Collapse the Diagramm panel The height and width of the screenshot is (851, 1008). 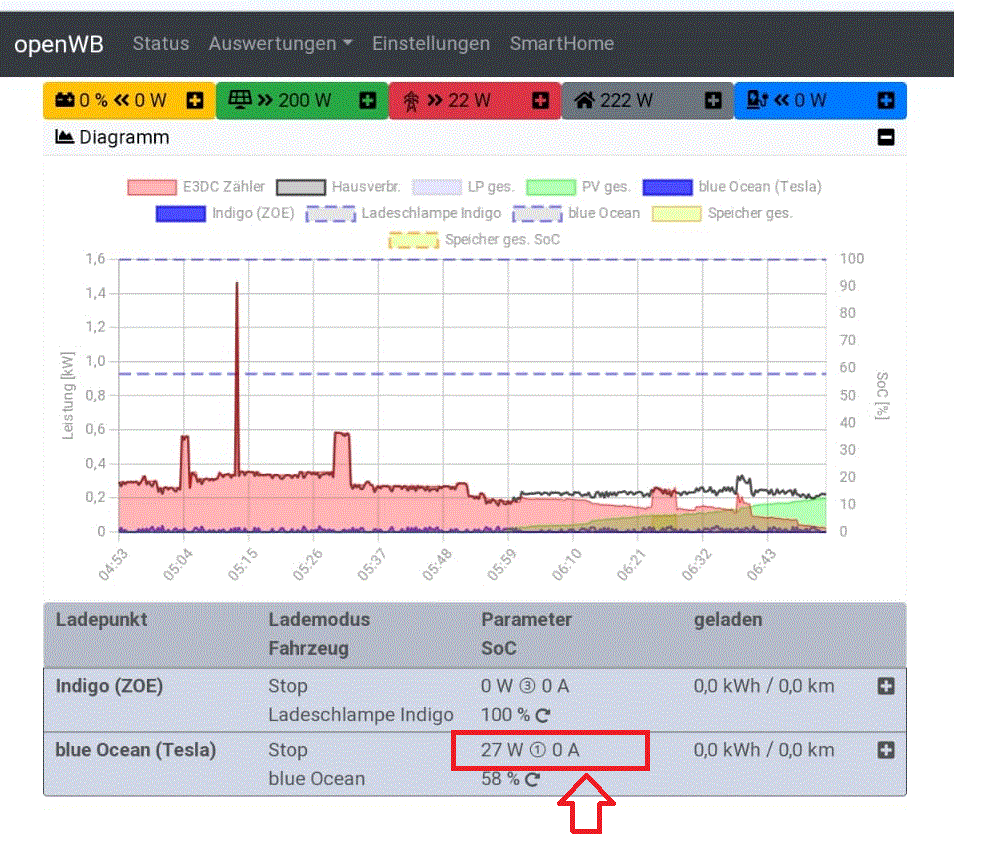(885, 137)
